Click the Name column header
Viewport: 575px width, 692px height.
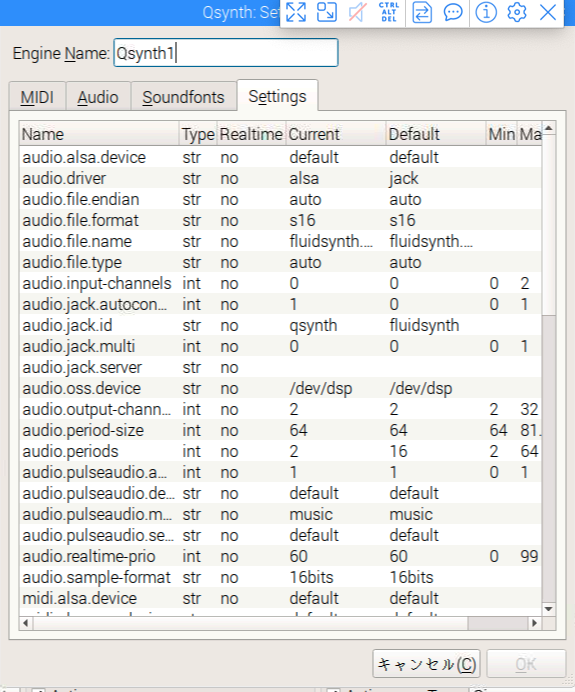coord(99,134)
